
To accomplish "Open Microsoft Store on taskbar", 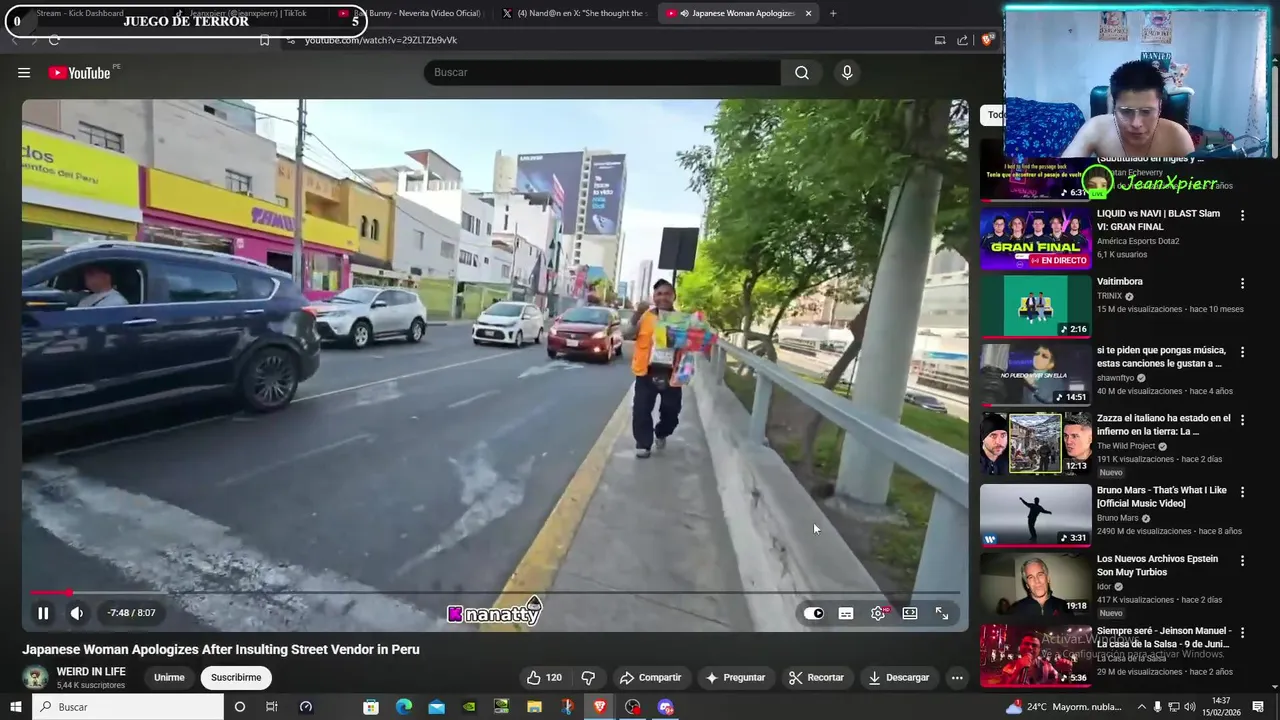I will (x=371, y=707).
